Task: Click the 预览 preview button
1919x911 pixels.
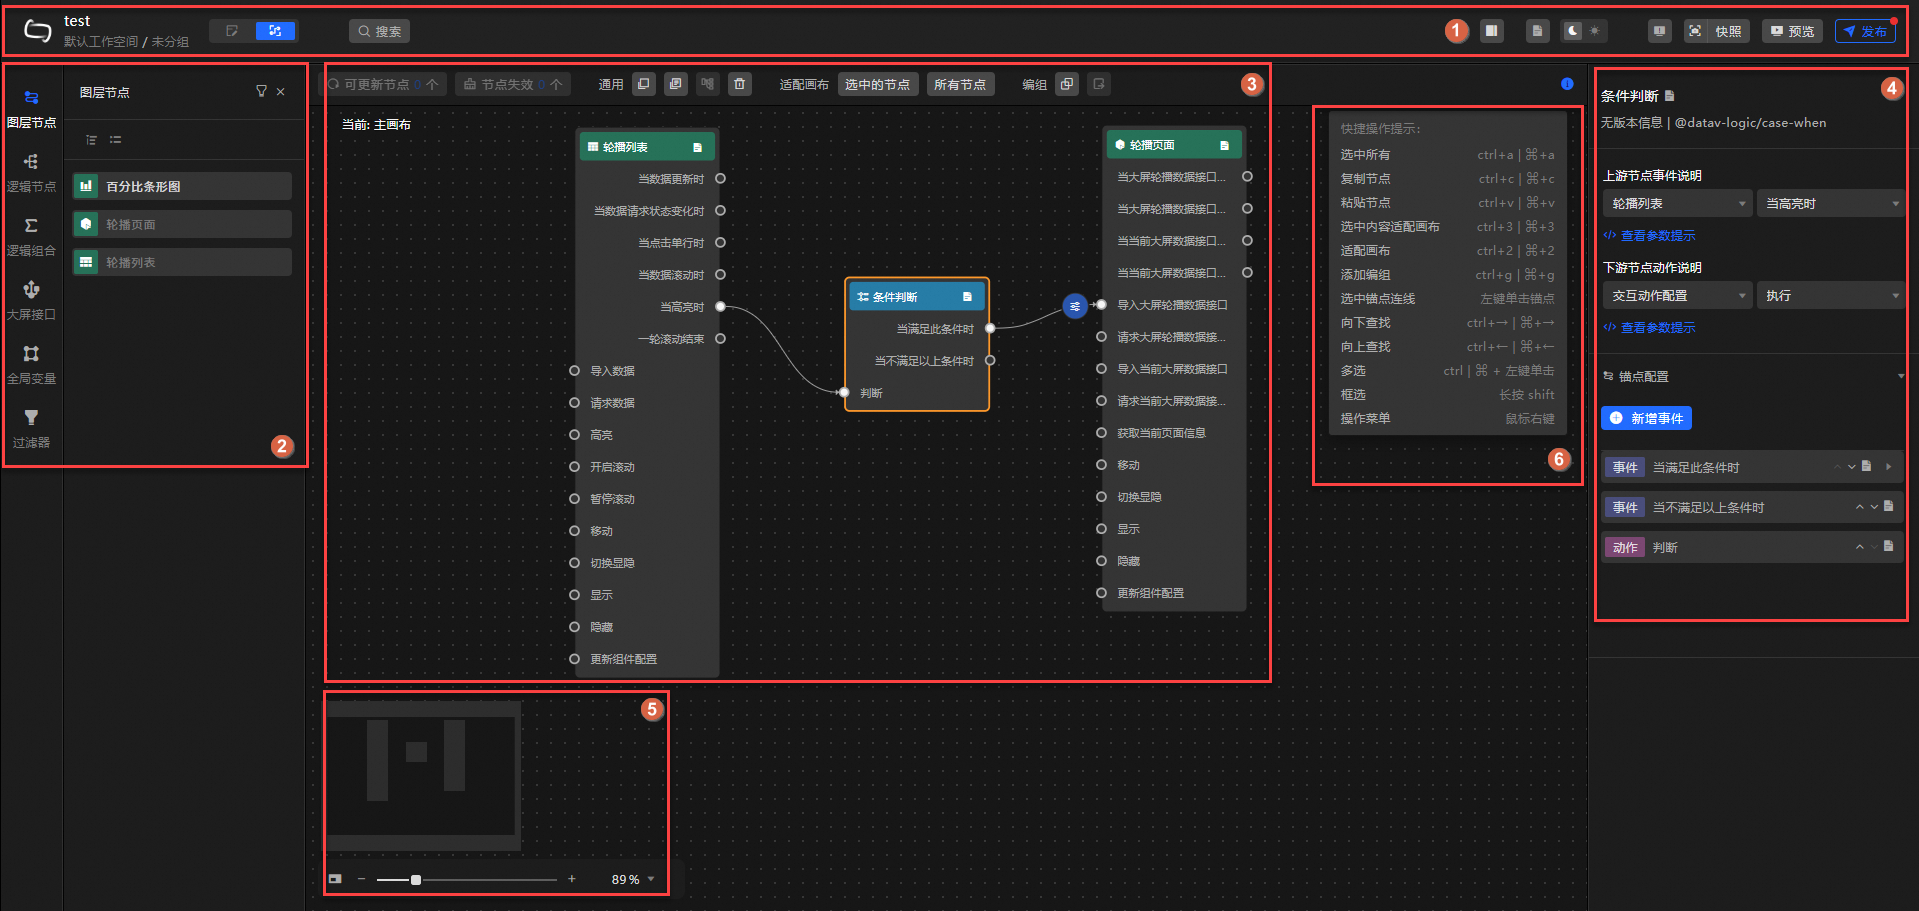Action: click(x=1792, y=31)
